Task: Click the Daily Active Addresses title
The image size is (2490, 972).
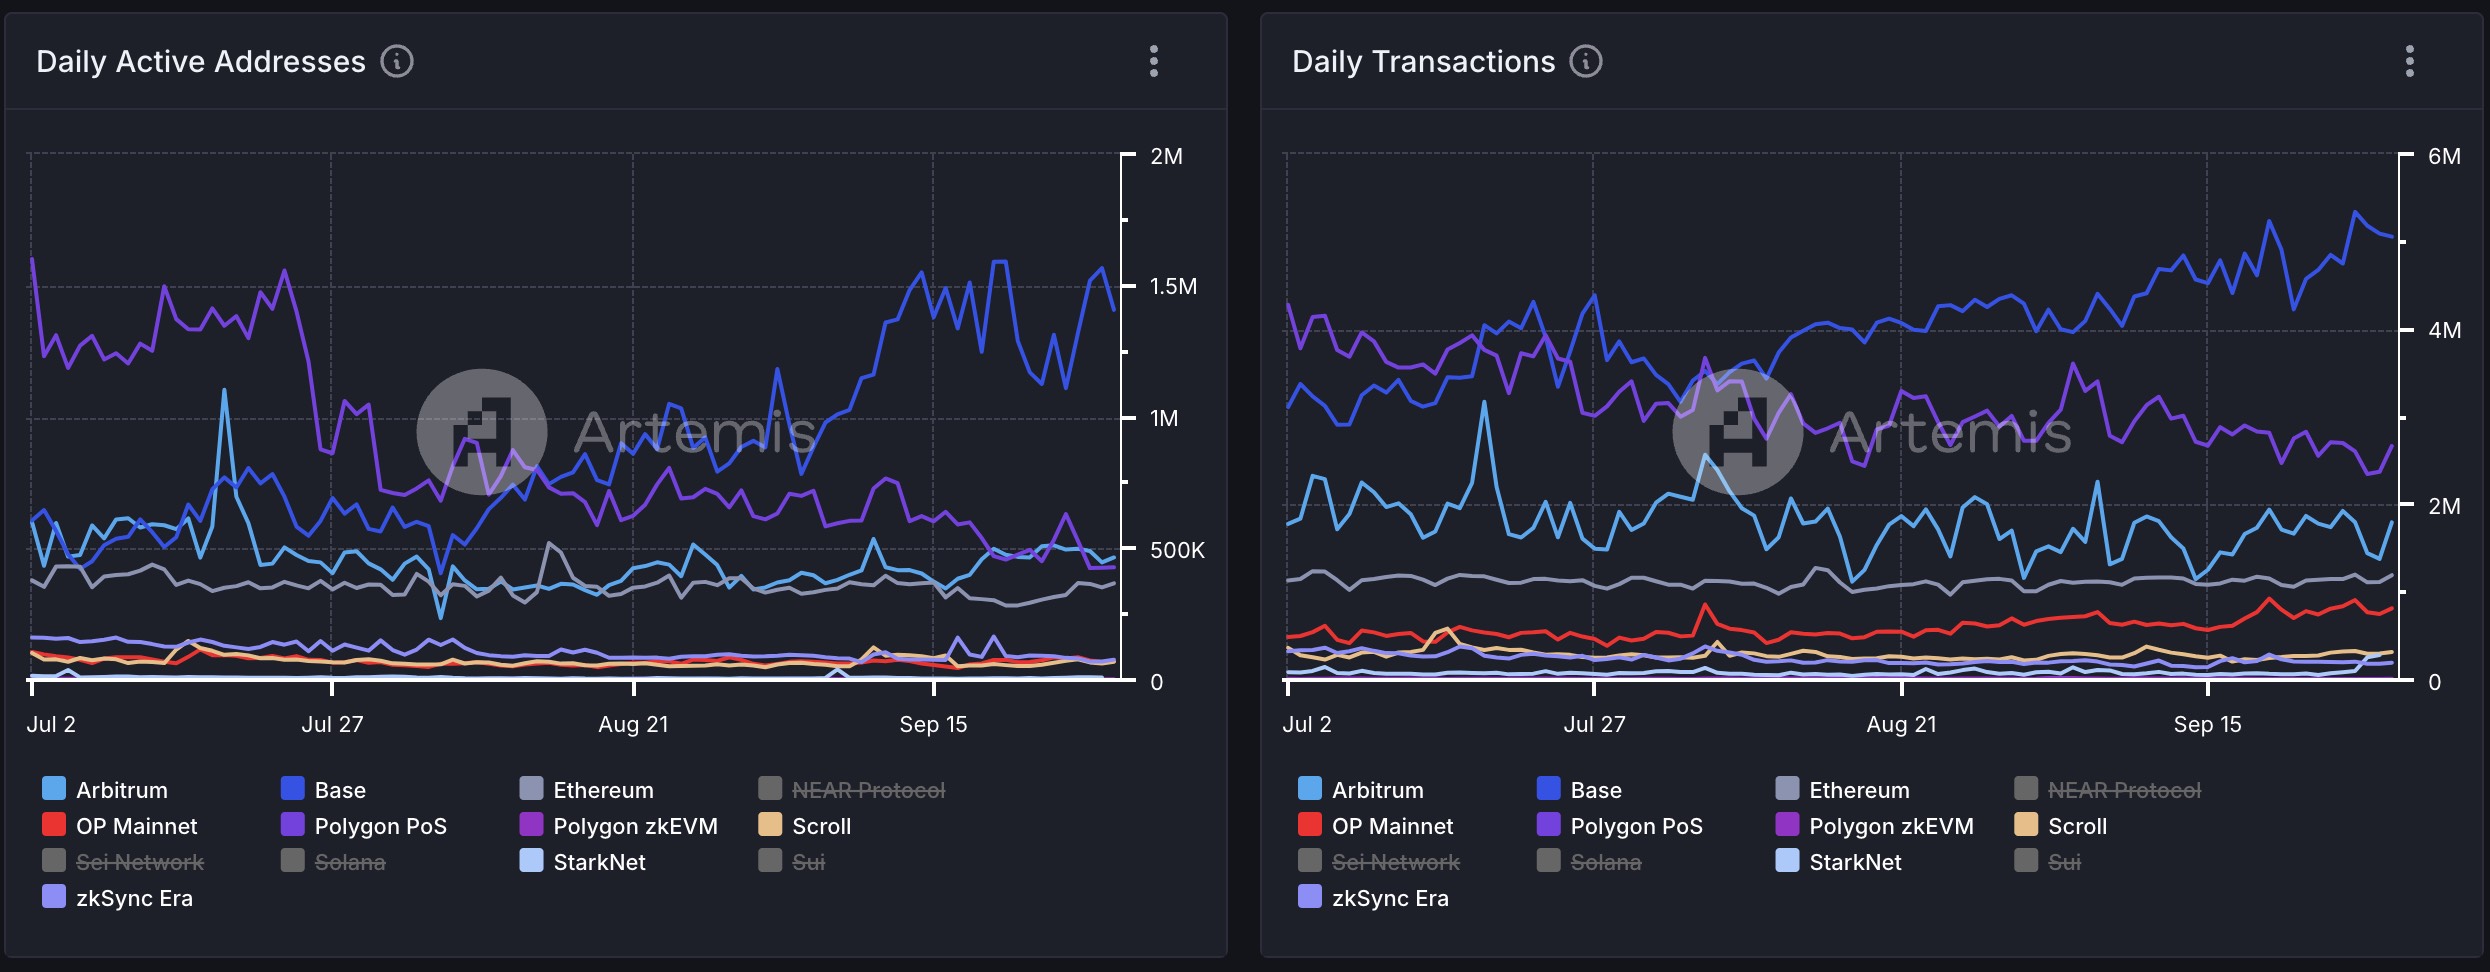Action: point(201,62)
